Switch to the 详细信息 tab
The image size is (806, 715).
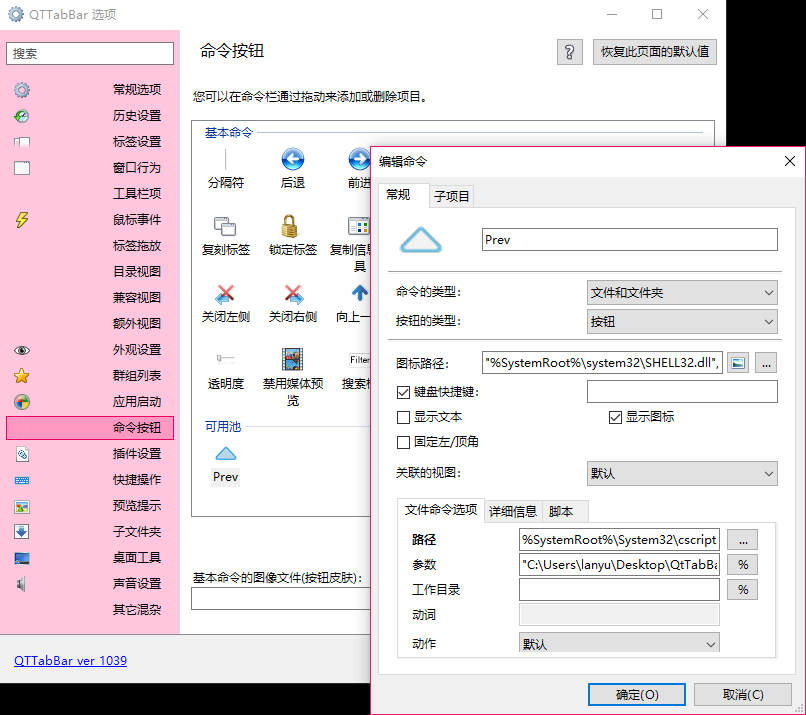tap(512, 511)
